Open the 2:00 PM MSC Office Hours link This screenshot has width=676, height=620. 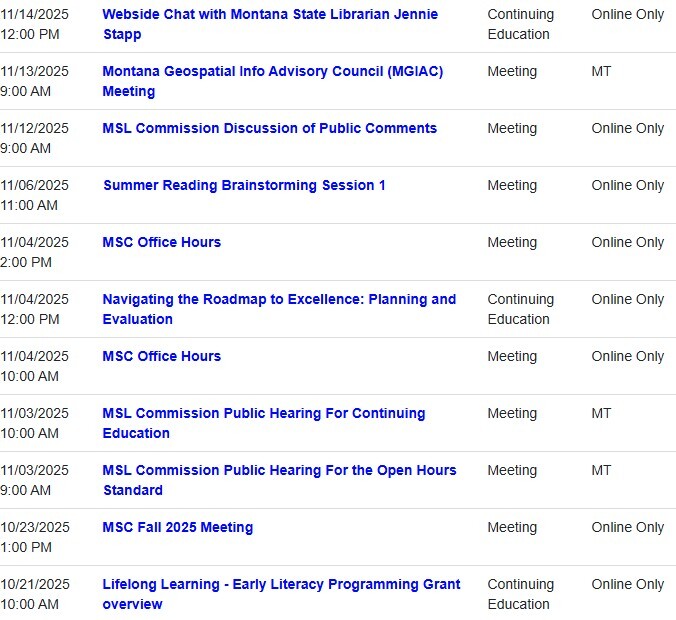coord(161,243)
